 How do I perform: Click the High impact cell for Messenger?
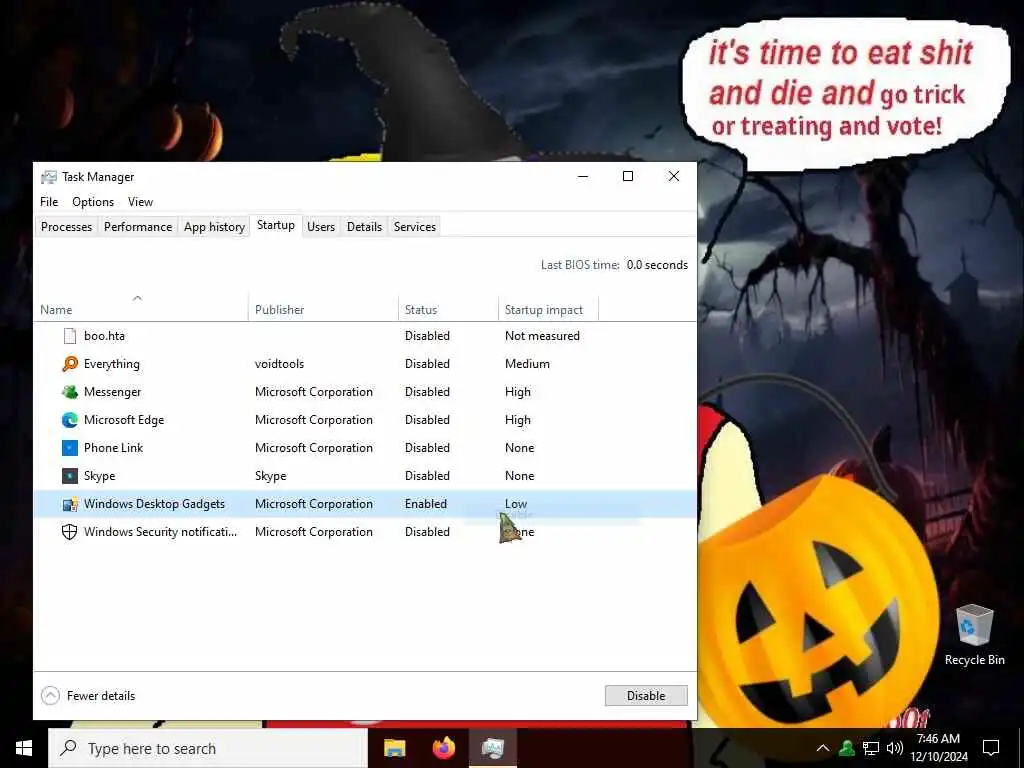click(x=518, y=392)
